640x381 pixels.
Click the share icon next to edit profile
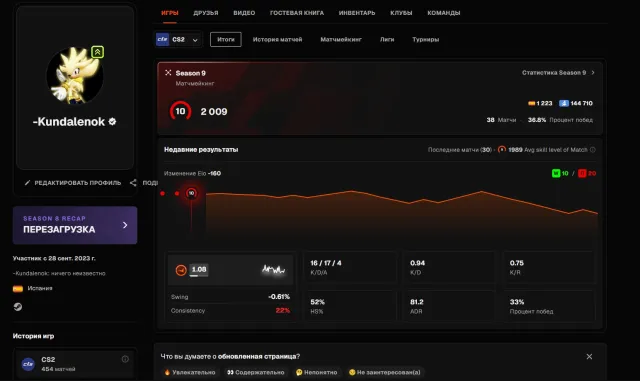tap(133, 183)
